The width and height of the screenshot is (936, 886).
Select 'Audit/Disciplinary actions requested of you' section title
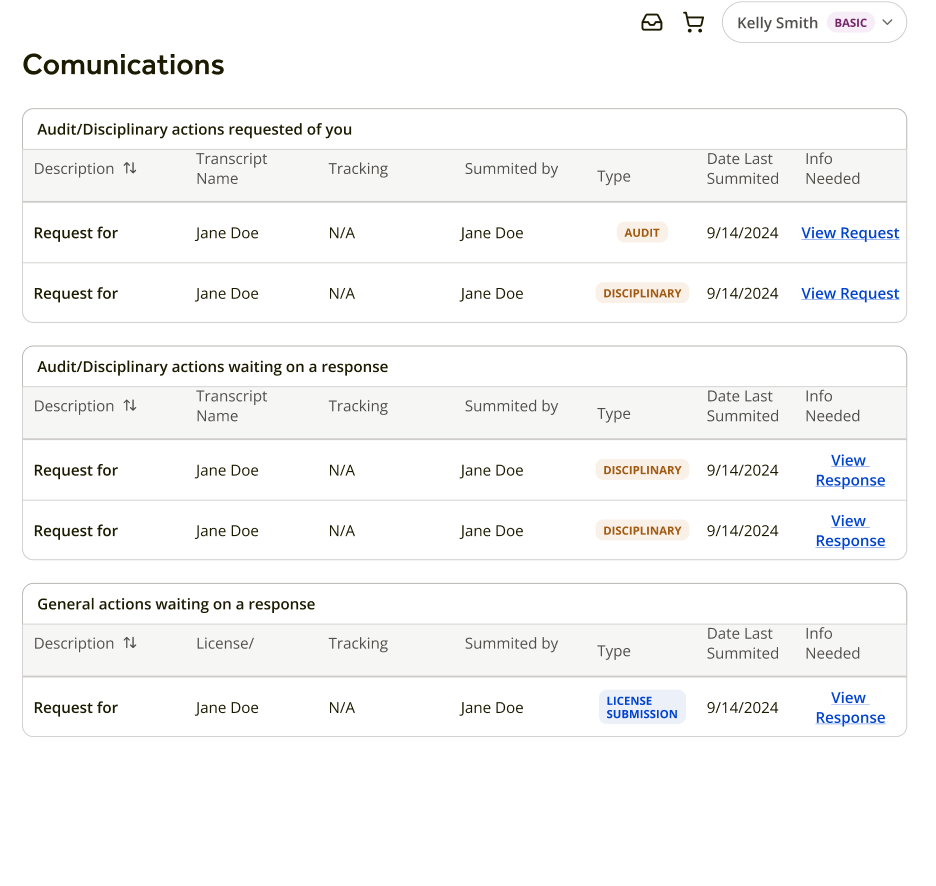194,129
